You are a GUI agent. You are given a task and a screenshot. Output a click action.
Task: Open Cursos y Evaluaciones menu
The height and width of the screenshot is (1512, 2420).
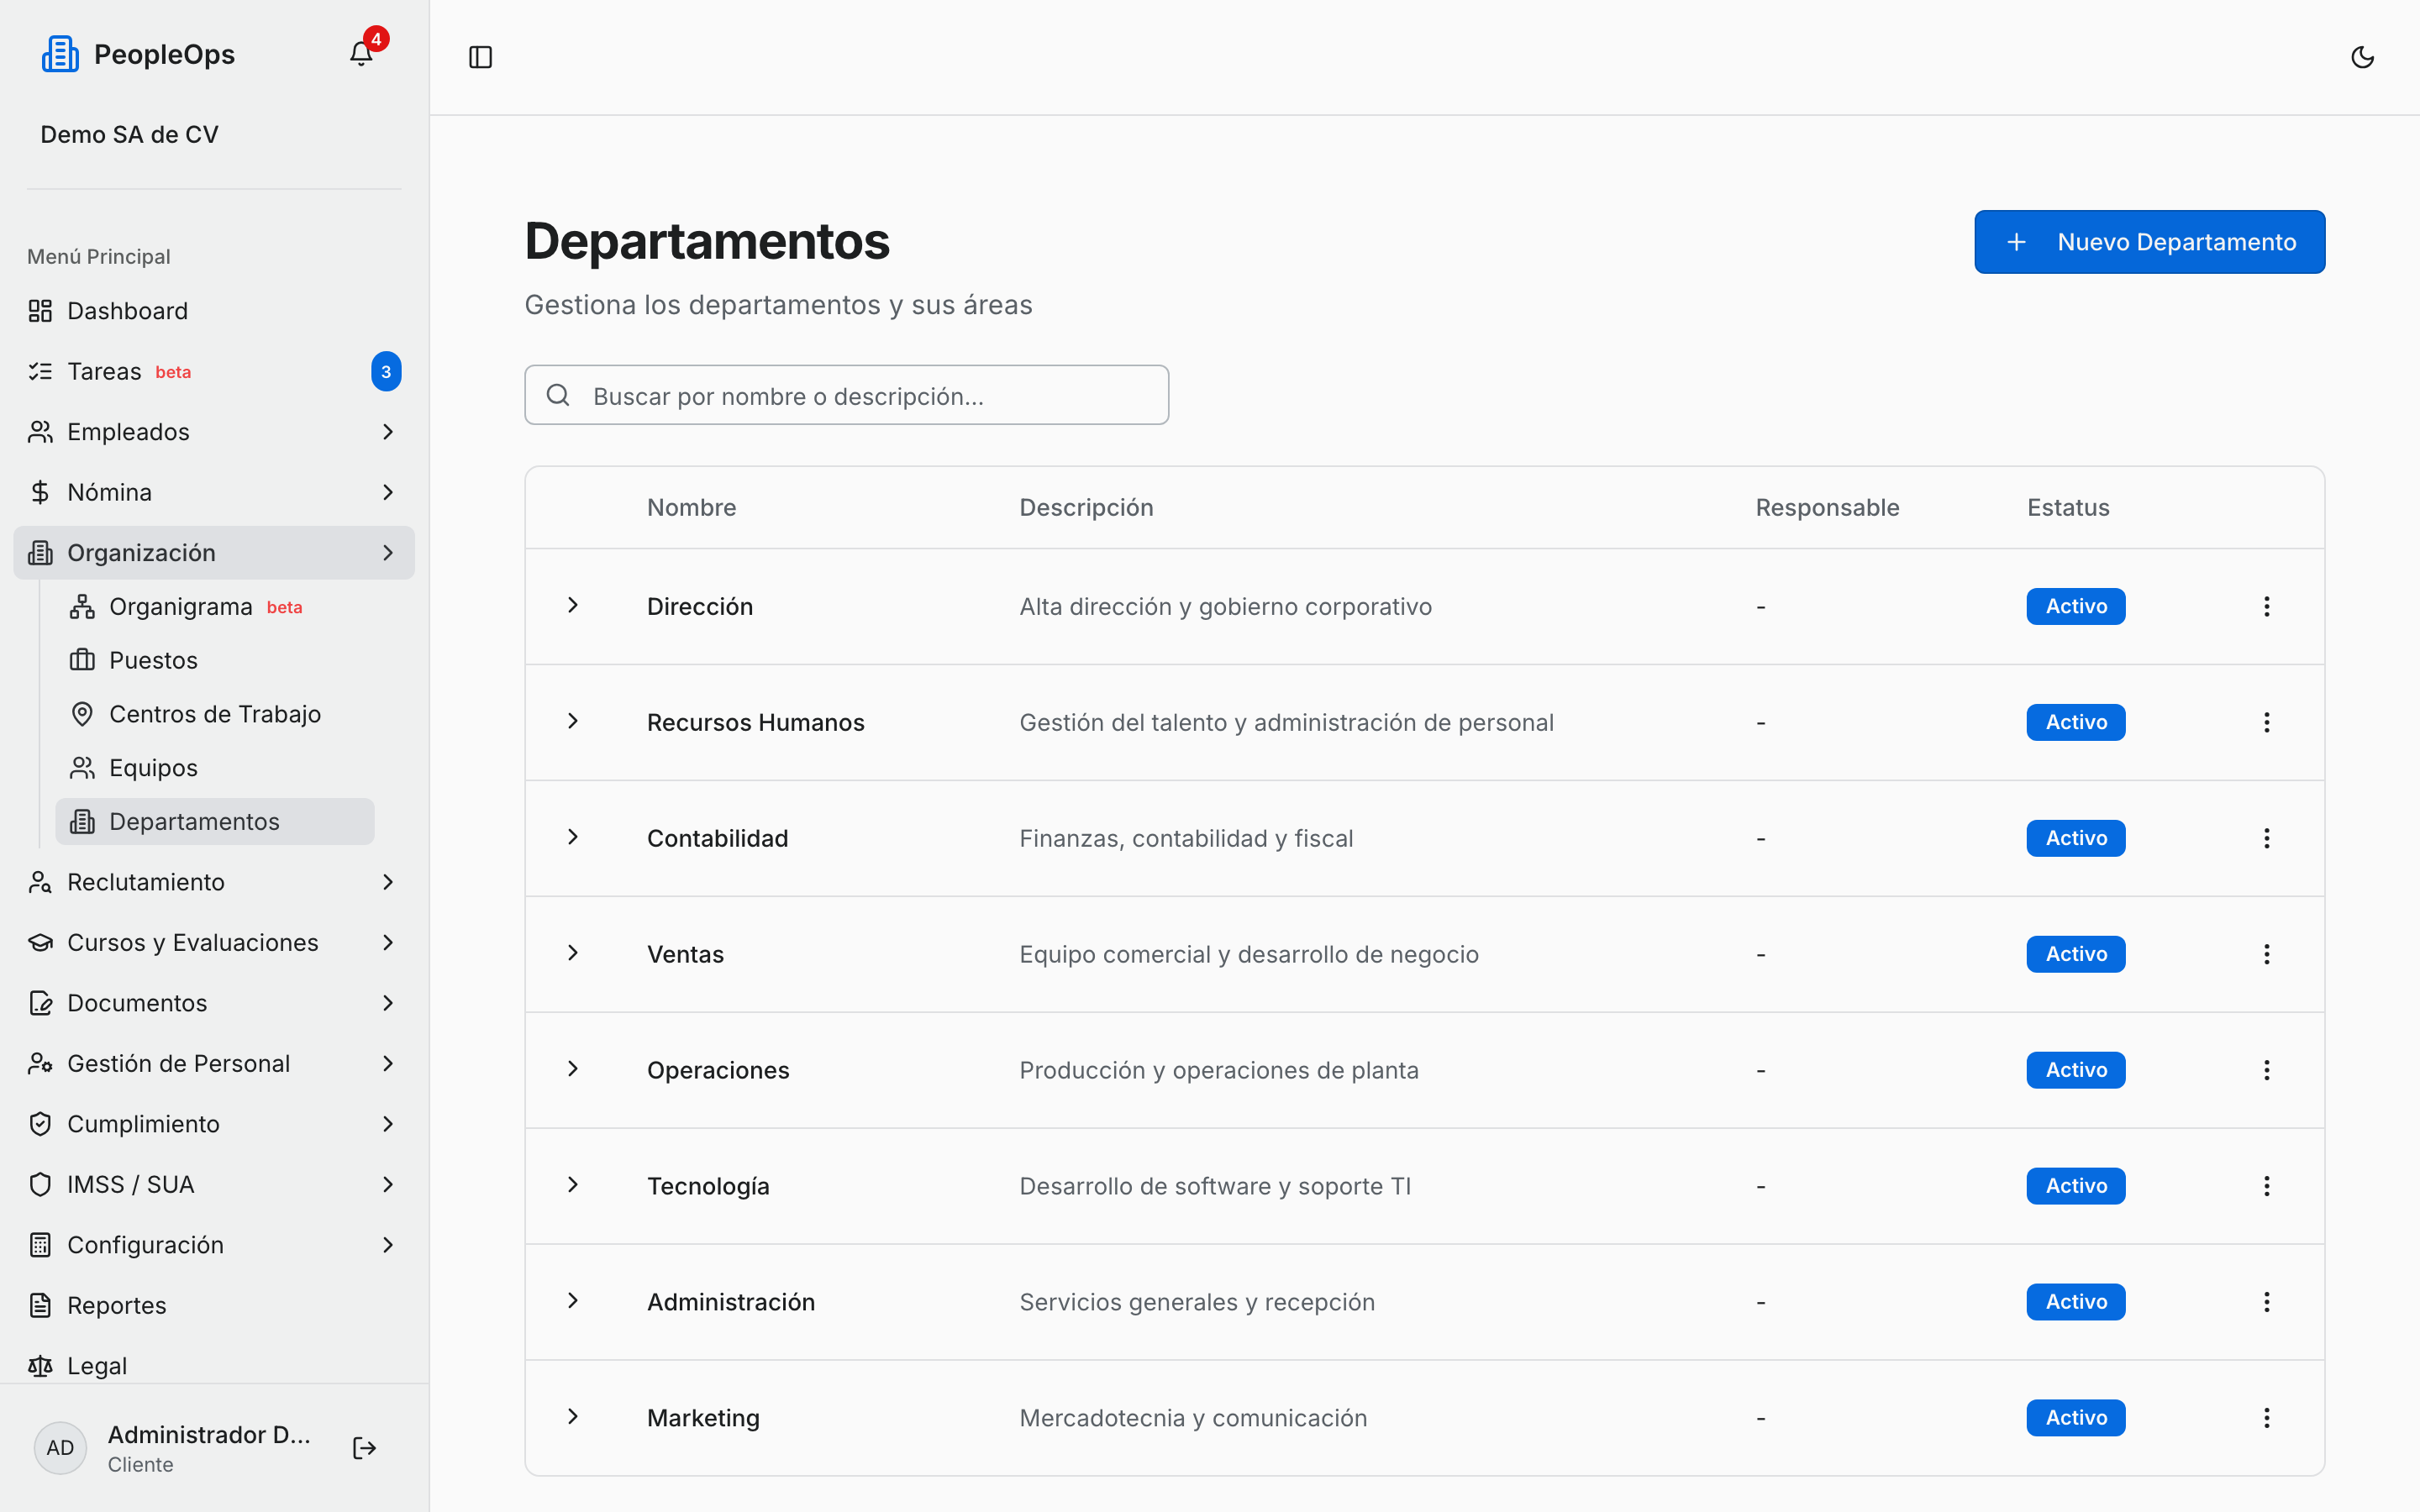[214, 943]
